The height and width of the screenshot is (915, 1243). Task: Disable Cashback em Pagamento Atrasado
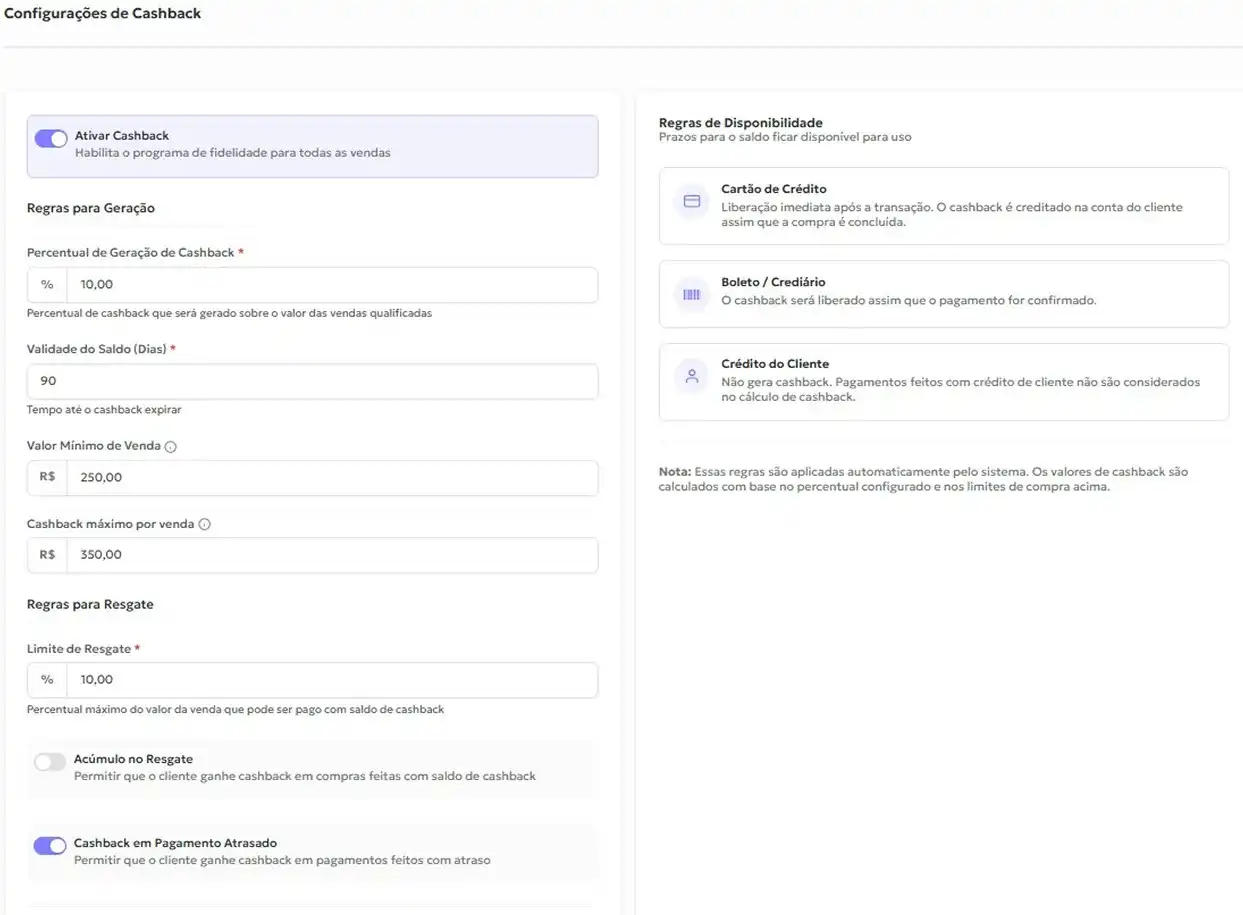click(x=49, y=845)
